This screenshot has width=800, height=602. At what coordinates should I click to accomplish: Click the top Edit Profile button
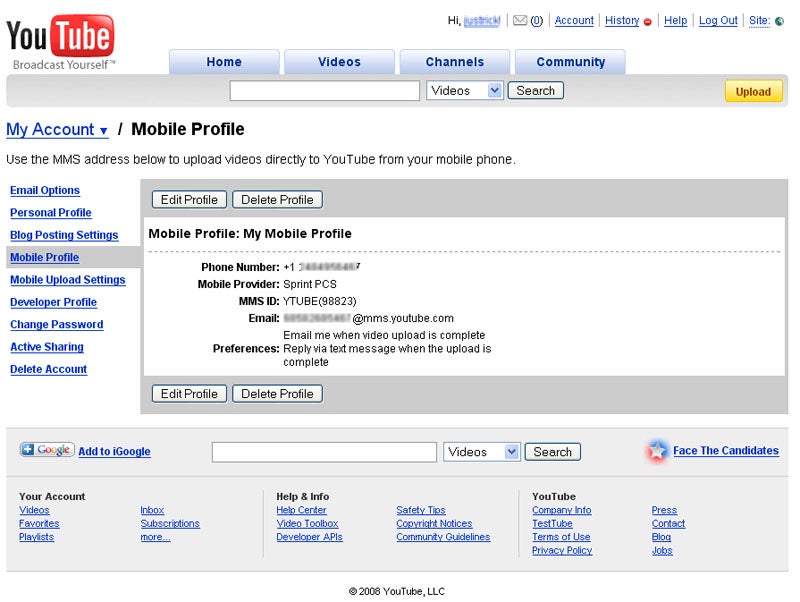189,199
